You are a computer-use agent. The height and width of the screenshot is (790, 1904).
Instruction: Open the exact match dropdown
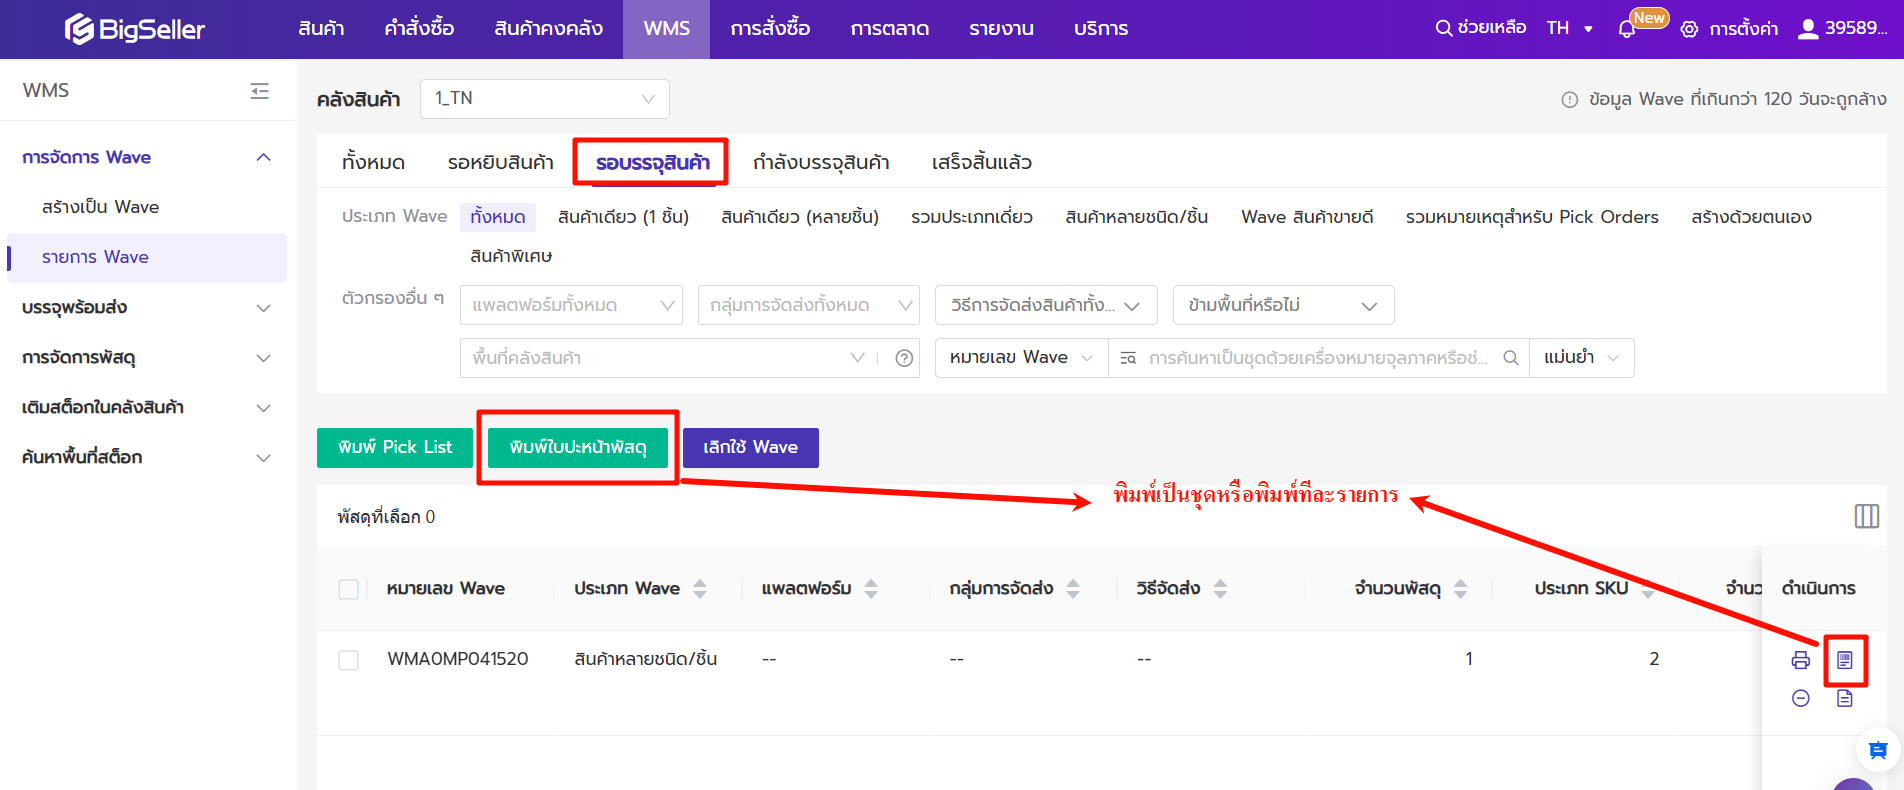click(1582, 358)
